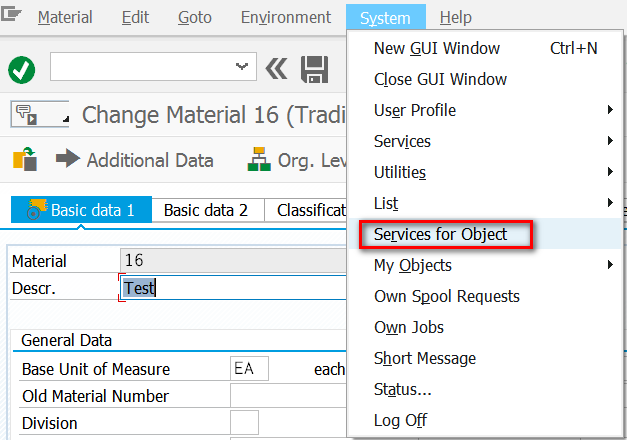This screenshot has width=627, height=440.
Task: Click the Save floppy disk icon
Action: [314, 70]
